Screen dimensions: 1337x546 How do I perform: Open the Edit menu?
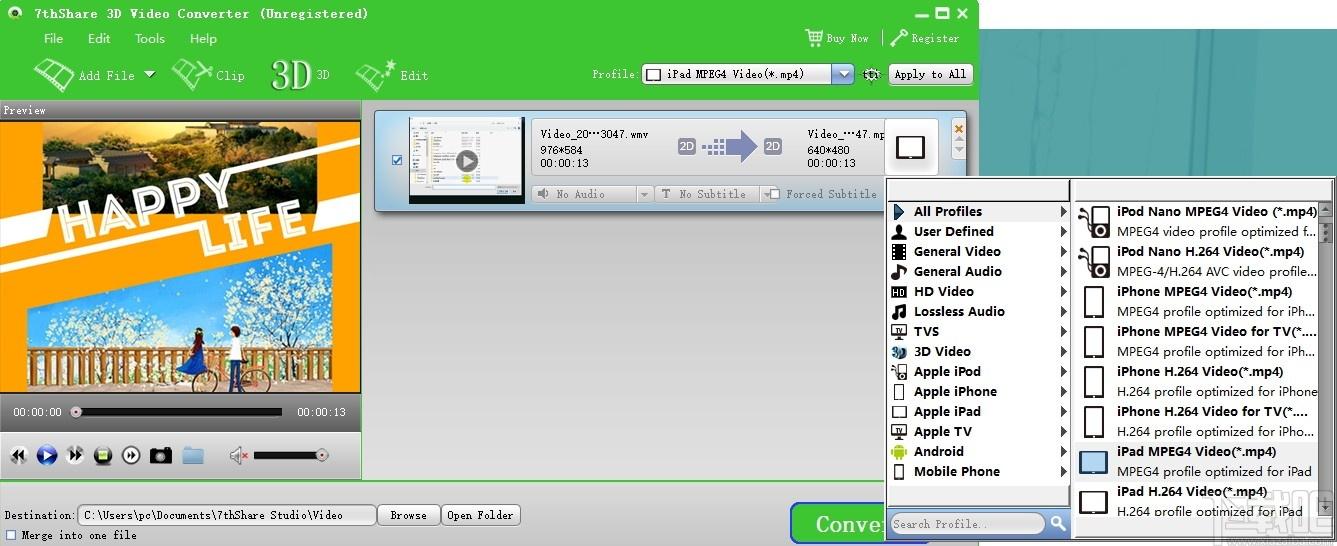(99, 38)
